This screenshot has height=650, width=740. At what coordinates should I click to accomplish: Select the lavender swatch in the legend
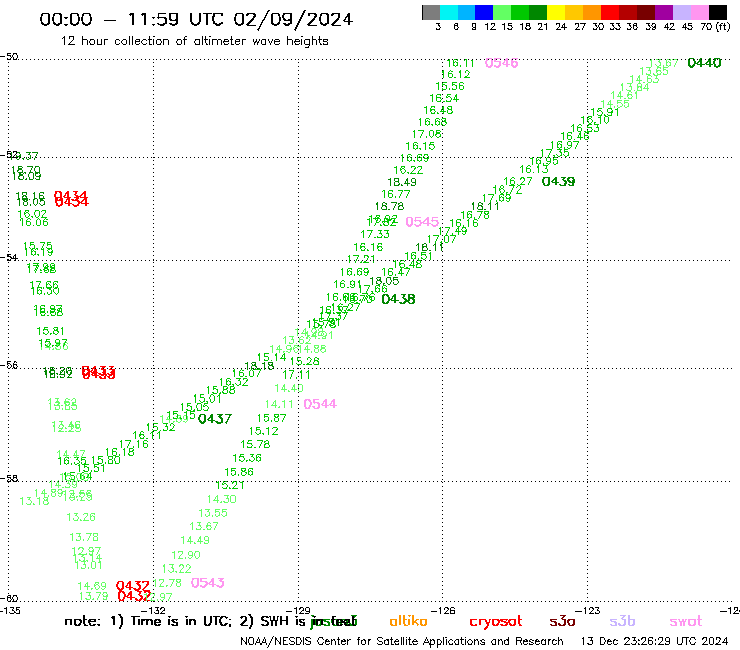tap(681, 12)
